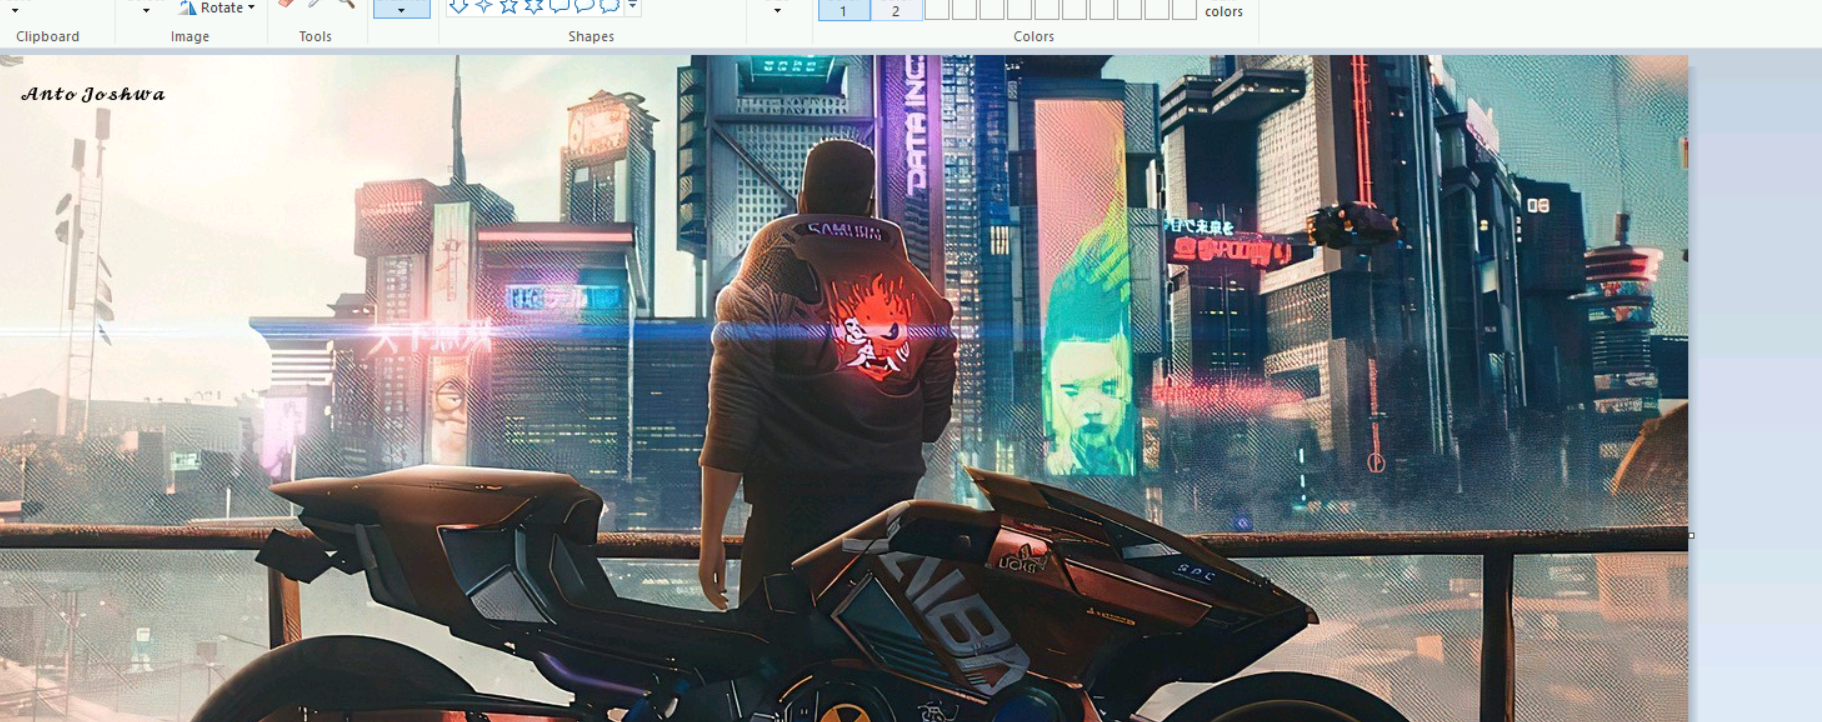
Task: Click the Anto Joshwa text on canvas
Action: pos(93,94)
